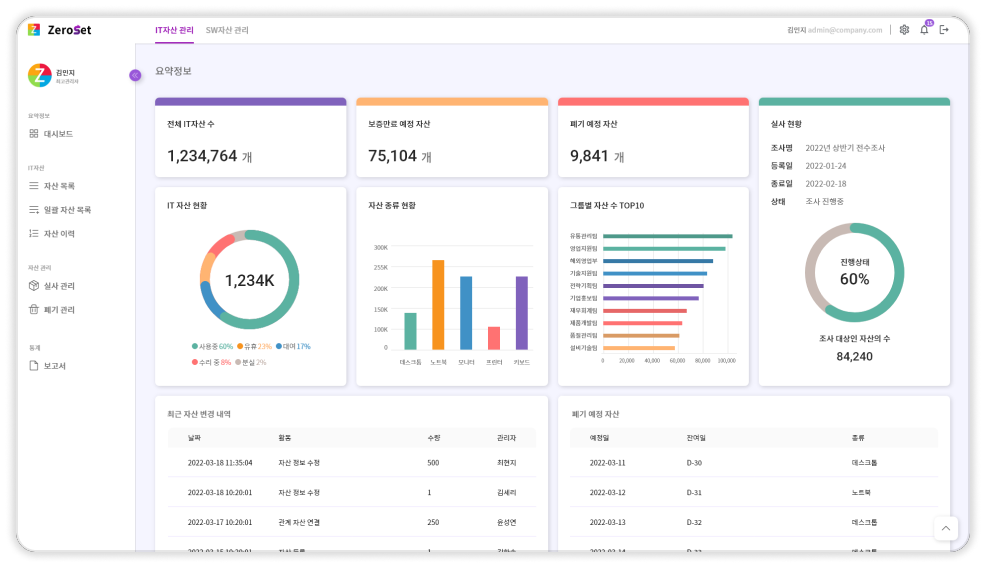Toggle the 수리 중 8% legend item

click(212, 362)
